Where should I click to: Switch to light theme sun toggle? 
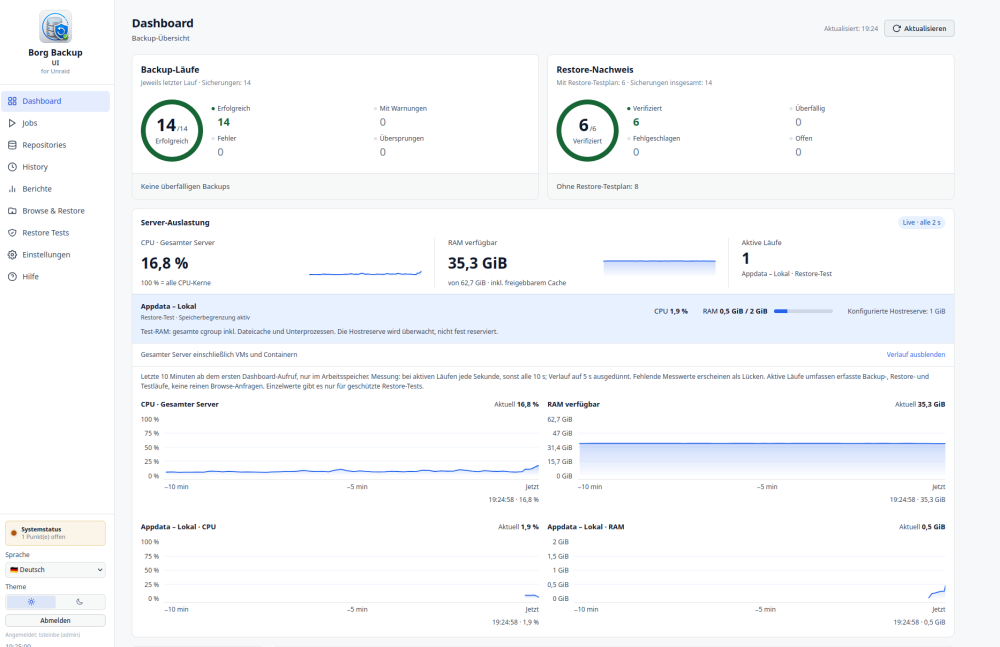tap(31, 602)
